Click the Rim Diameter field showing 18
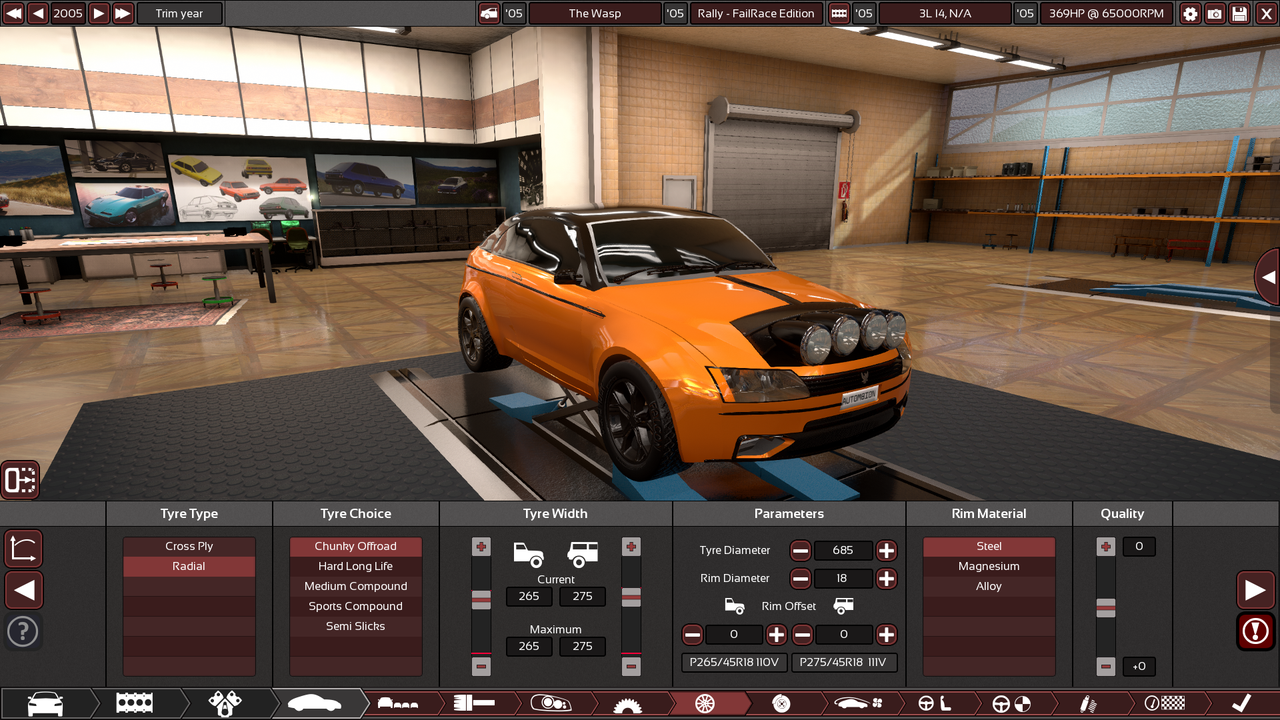This screenshot has width=1280, height=720. pos(843,578)
